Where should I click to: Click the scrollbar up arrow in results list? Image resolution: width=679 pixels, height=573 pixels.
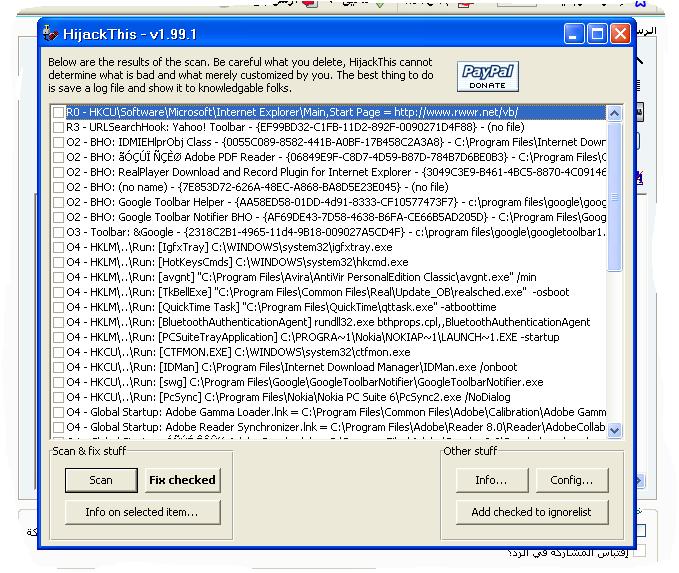pyautogui.click(x=614, y=112)
